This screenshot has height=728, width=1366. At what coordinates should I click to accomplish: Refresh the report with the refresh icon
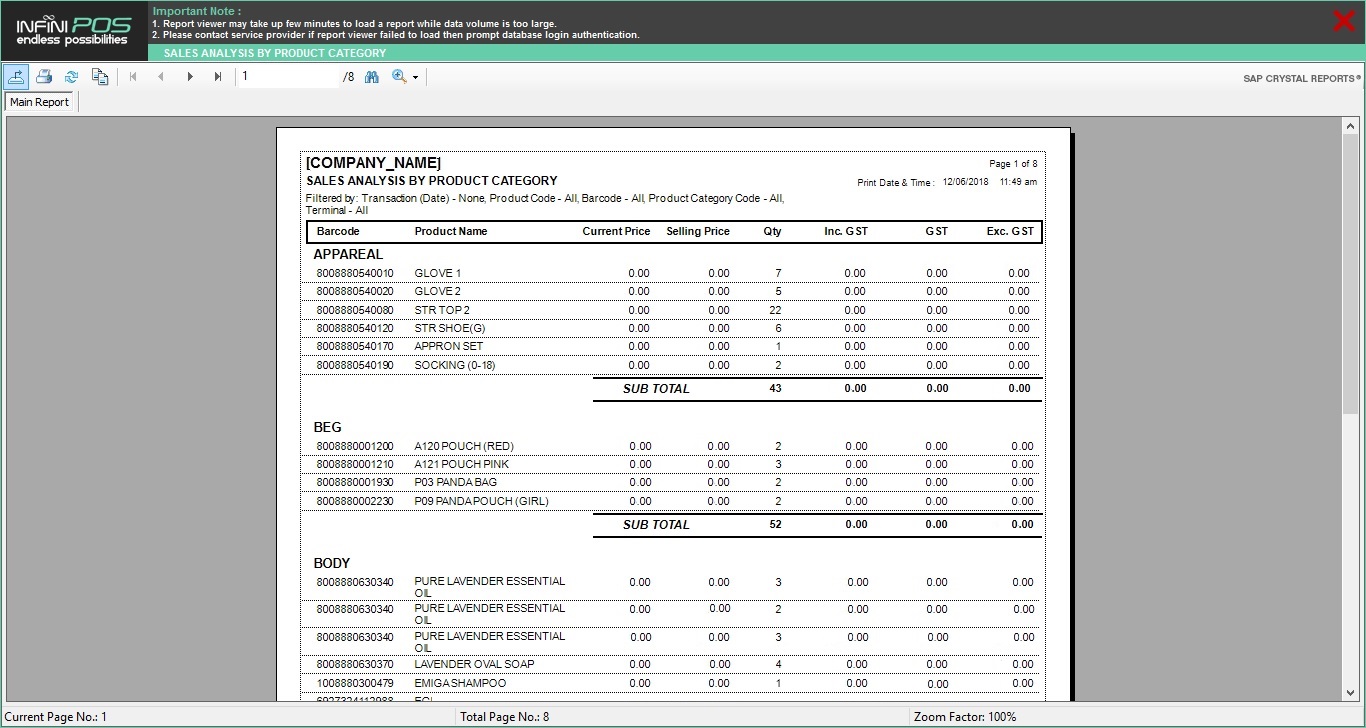pyautogui.click(x=72, y=76)
